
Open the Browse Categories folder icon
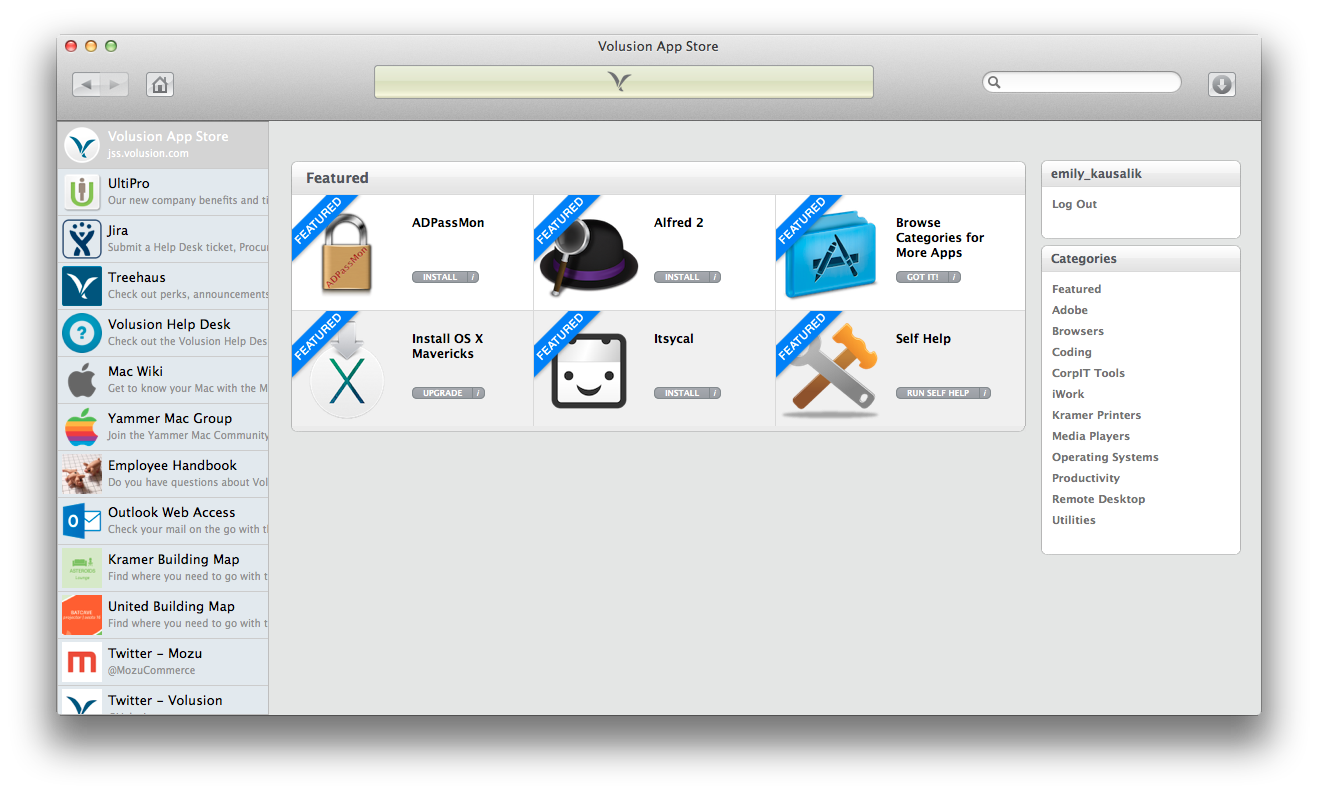coord(831,256)
